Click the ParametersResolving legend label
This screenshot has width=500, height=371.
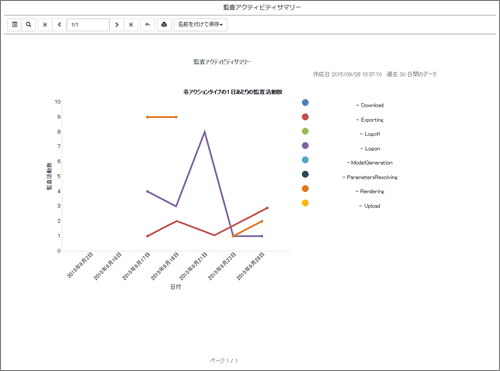tap(370, 177)
